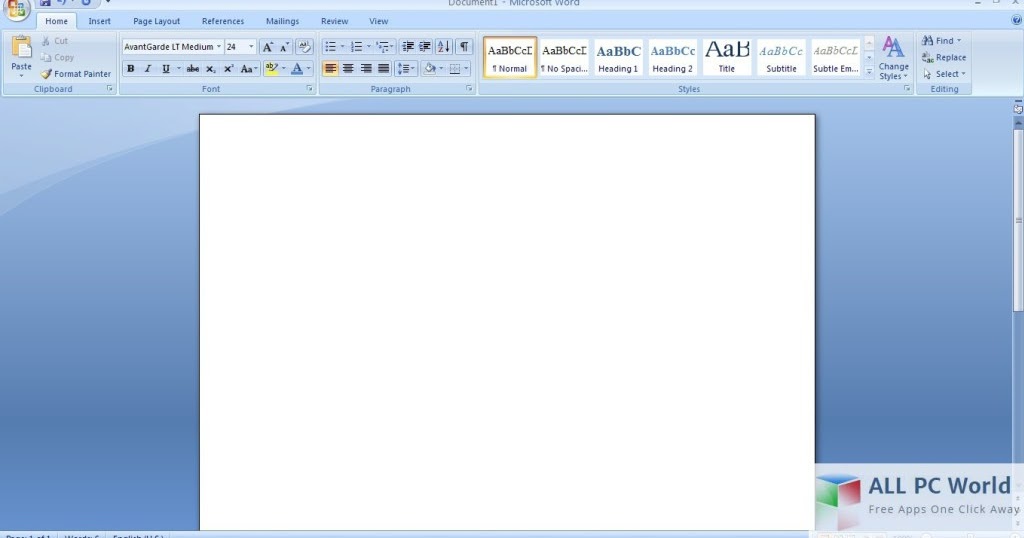This screenshot has height=538, width=1024.
Task: Toggle Bold formatting
Action: coord(131,69)
